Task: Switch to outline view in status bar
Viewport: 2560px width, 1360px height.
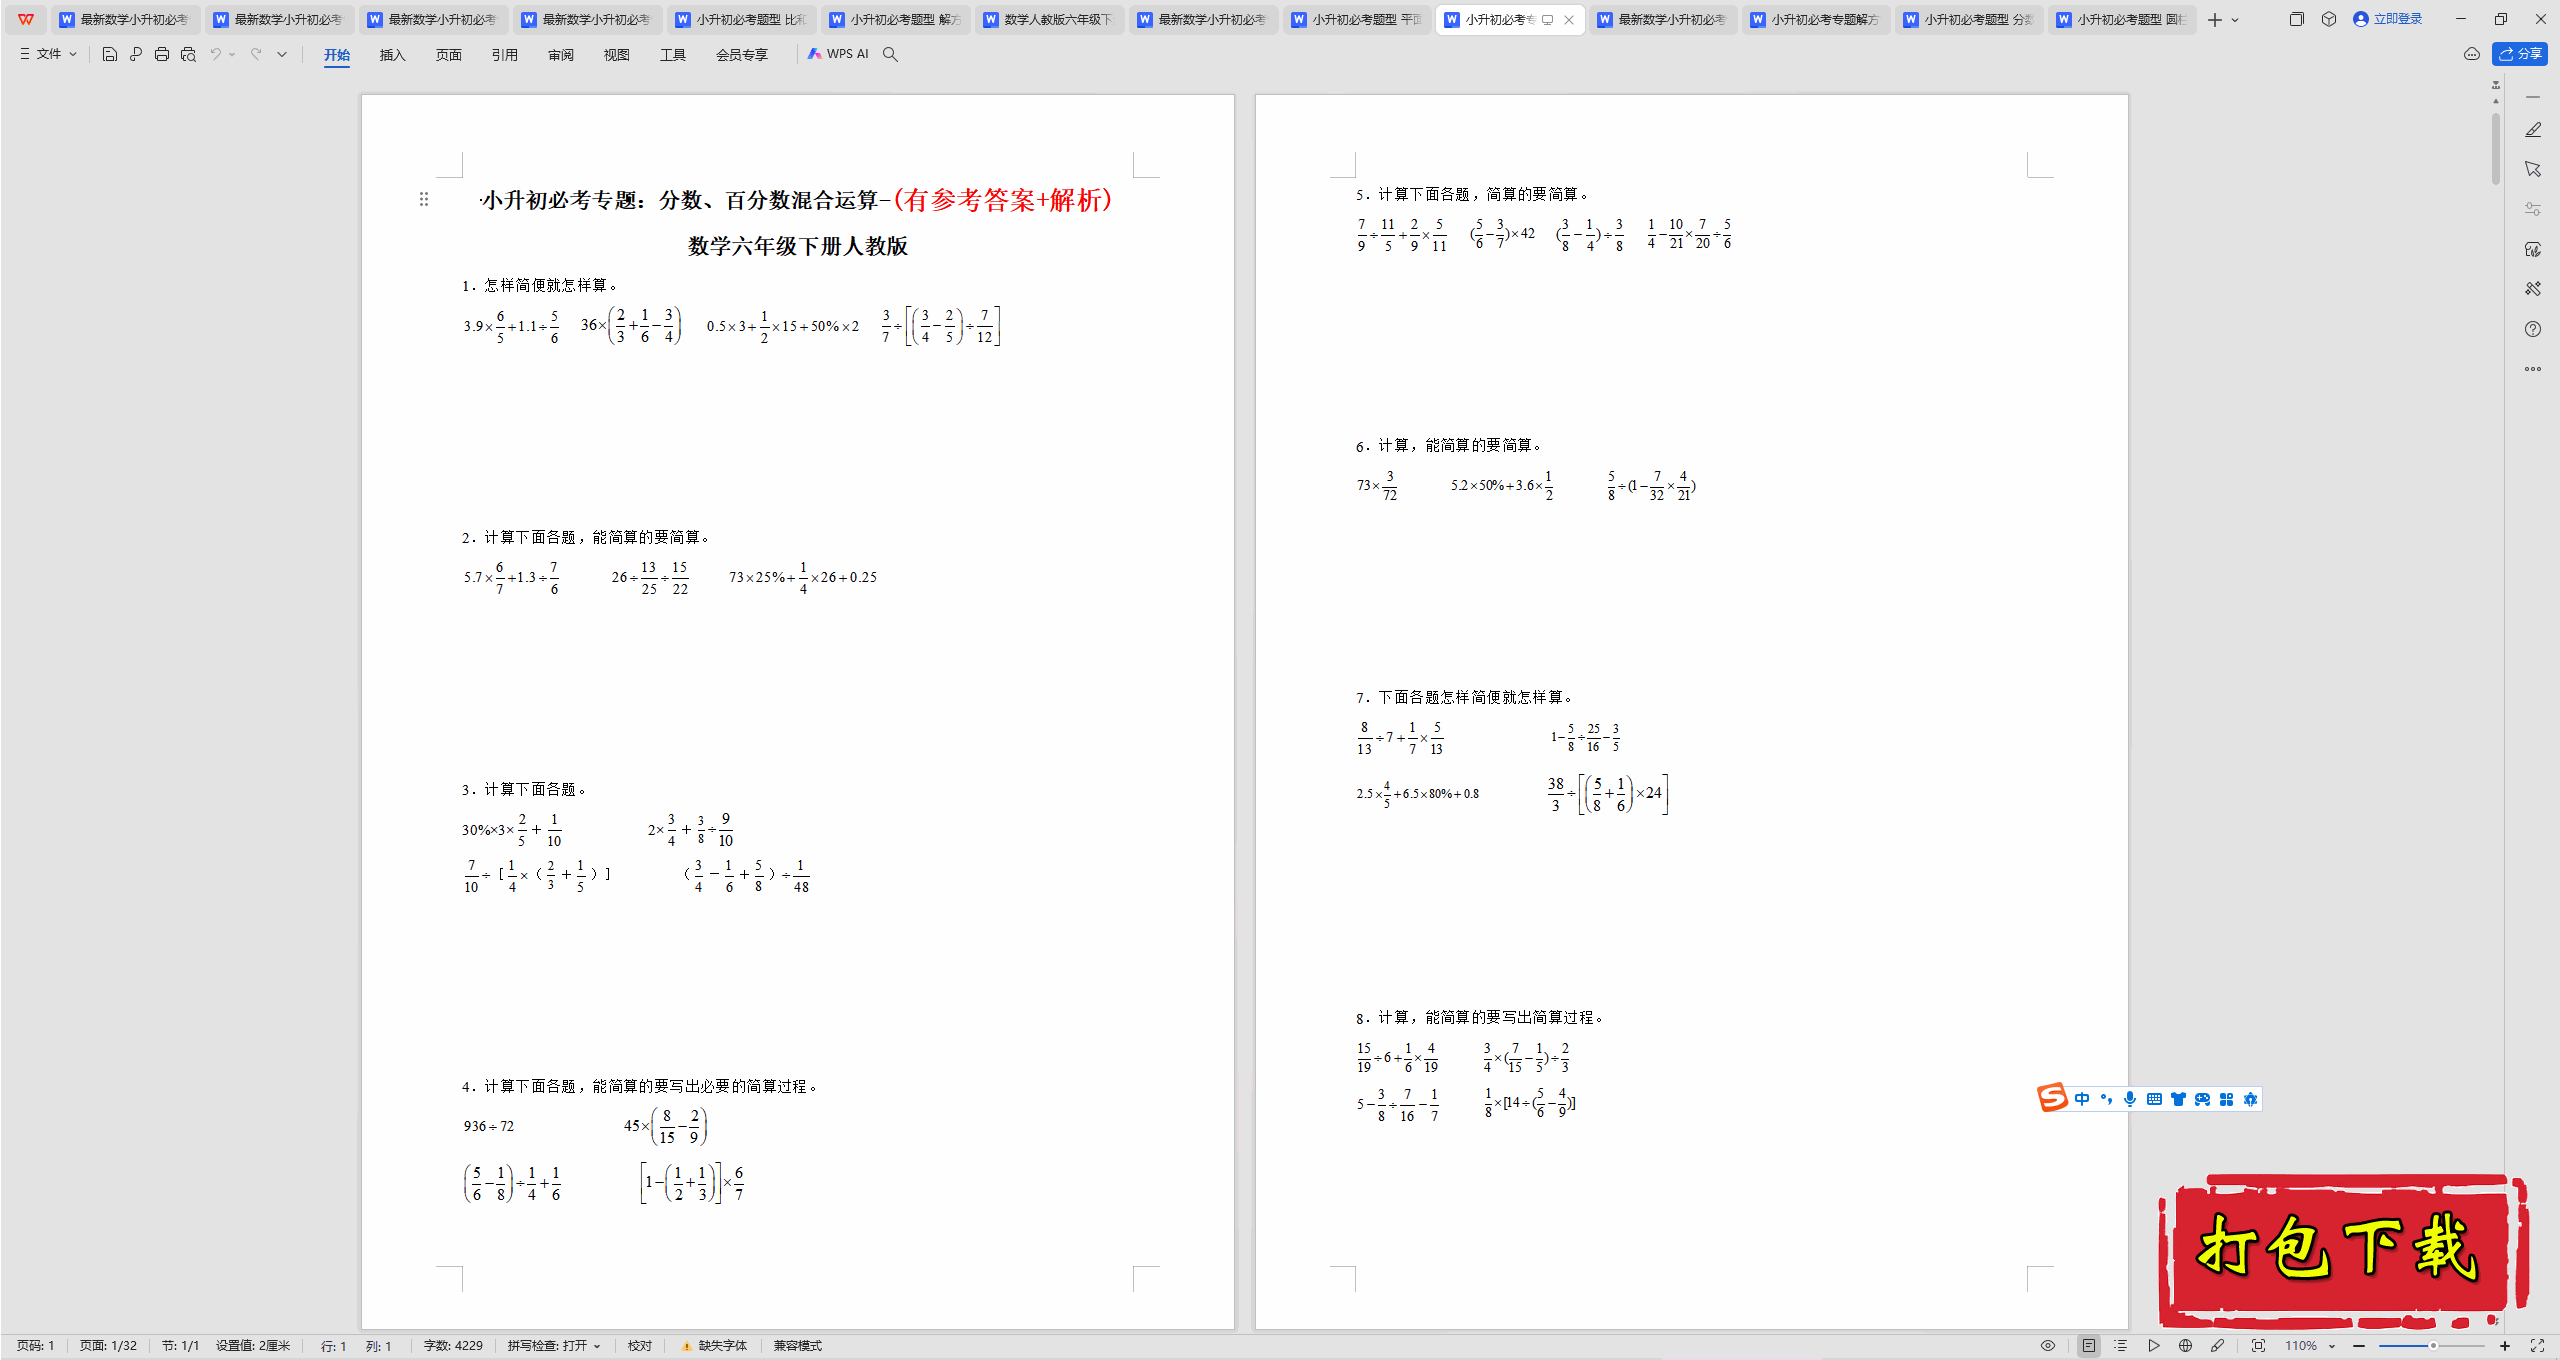Action: (x=2120, y=1346)
